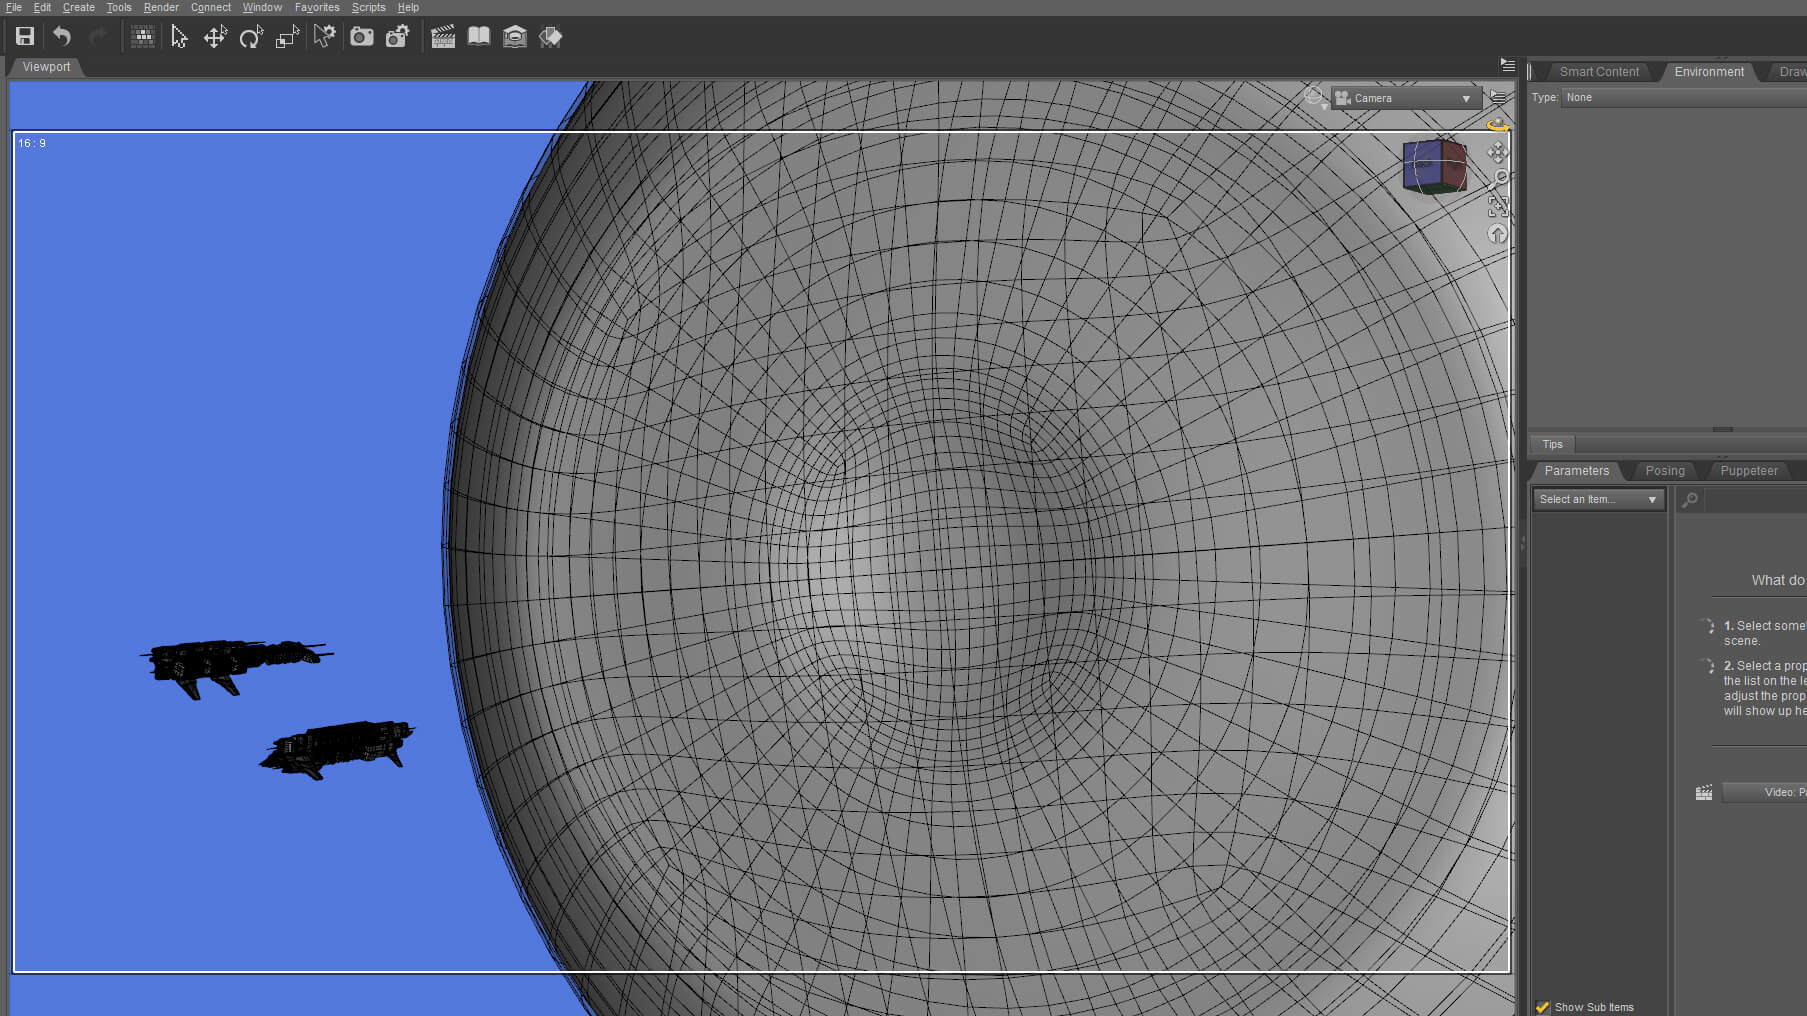Click the orbit camera control in viewport
The height and width of the screenshot is (1016, 1807).
(1497, 125)
